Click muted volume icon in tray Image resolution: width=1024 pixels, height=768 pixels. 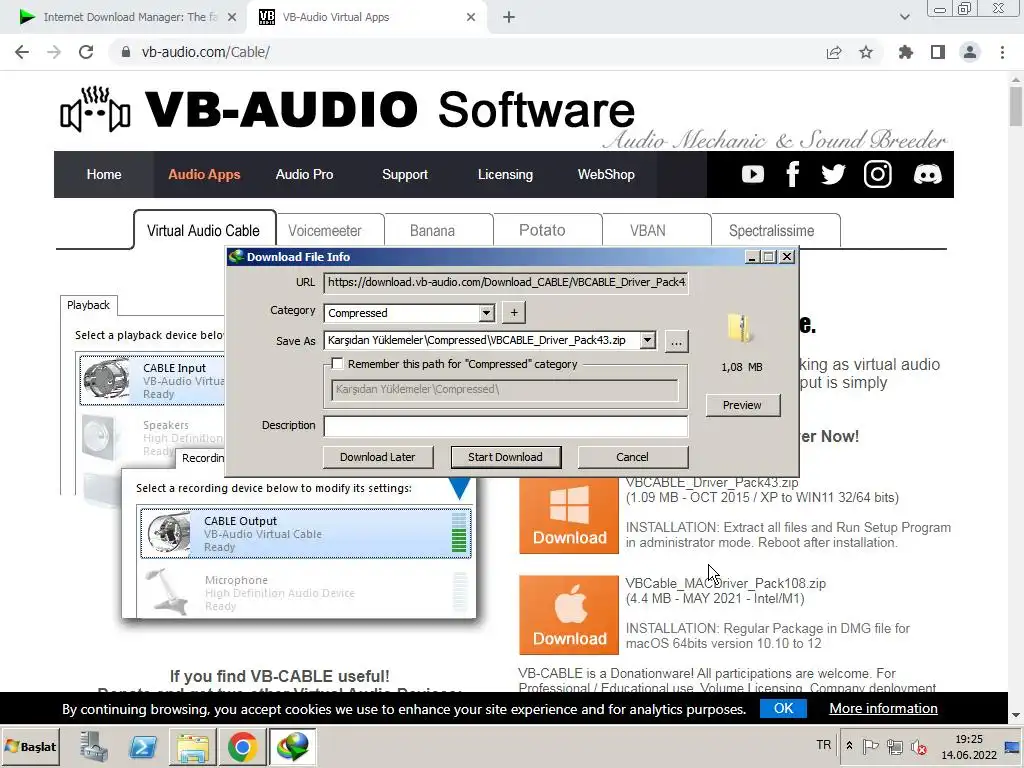(918, 746)
